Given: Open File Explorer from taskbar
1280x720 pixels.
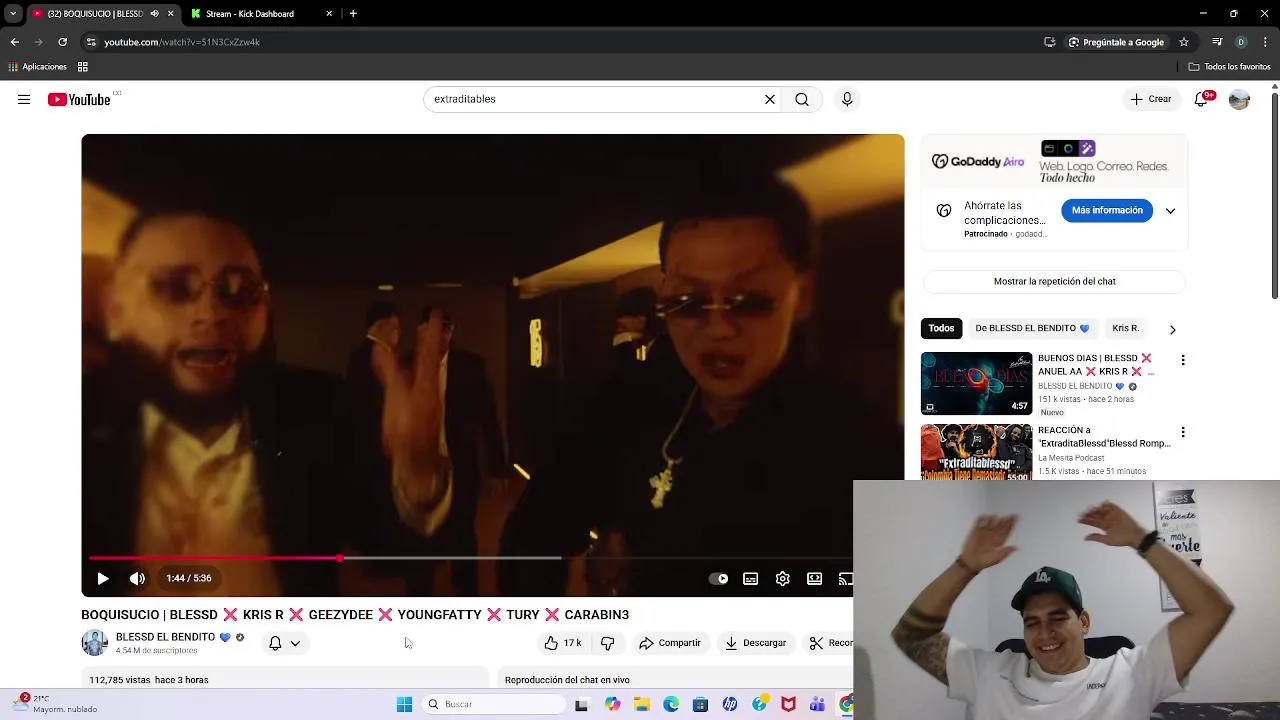Looking at the screenshot, I should coord(642,704).
